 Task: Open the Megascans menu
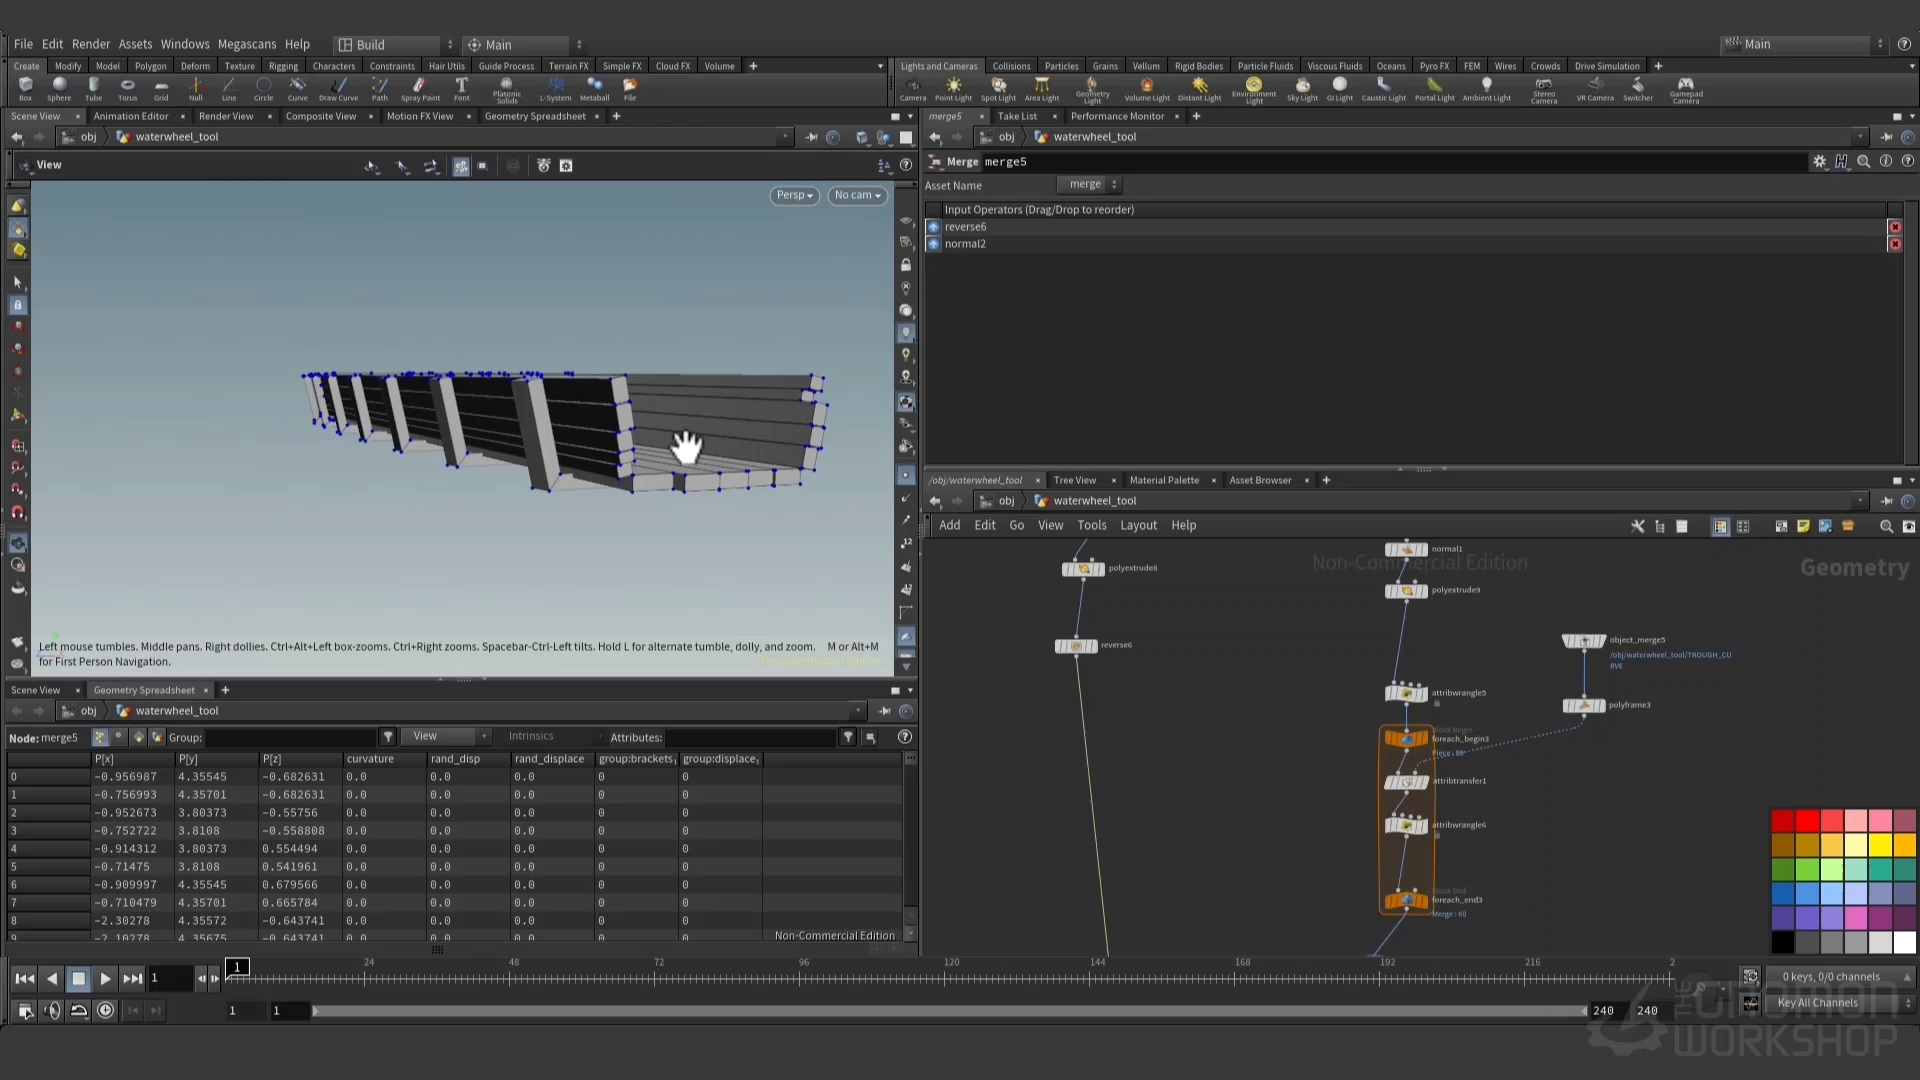coord(247,44)
